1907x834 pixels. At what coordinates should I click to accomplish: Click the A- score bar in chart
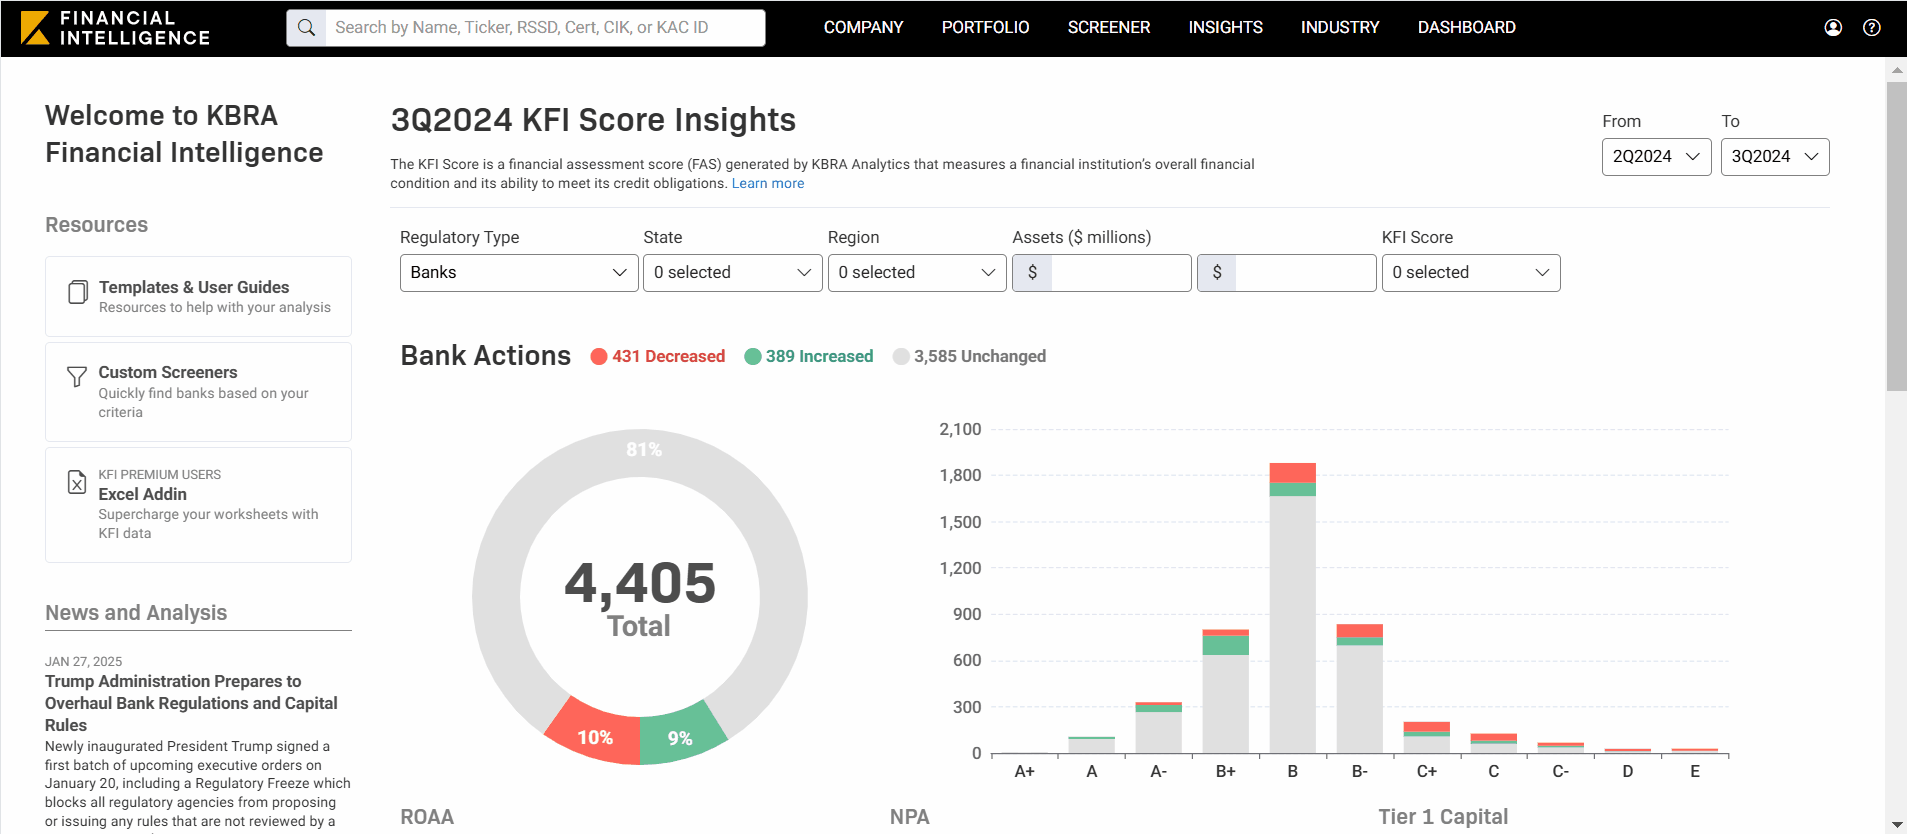point(1158,728)
